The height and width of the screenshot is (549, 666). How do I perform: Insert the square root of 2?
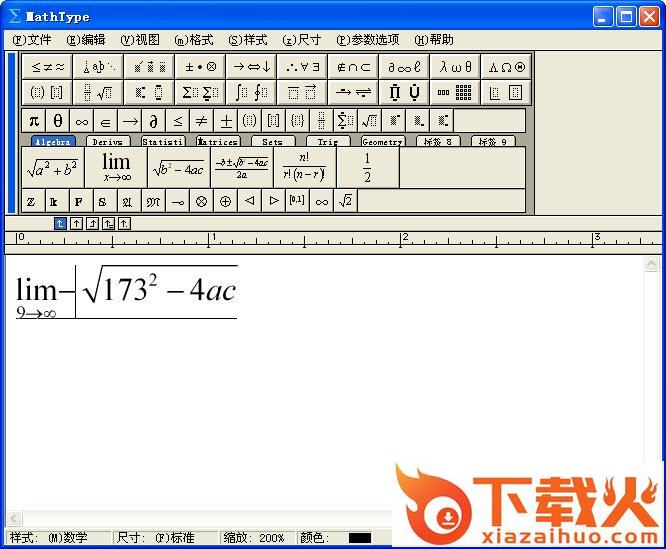click(346, 201)
